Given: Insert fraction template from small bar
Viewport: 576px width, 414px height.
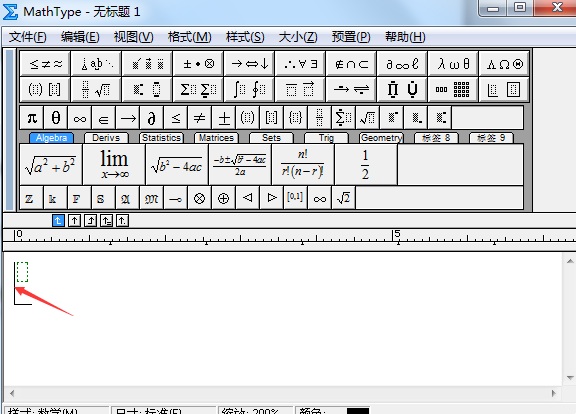Looking at the screenshot, I should click(x=320, y=118).
